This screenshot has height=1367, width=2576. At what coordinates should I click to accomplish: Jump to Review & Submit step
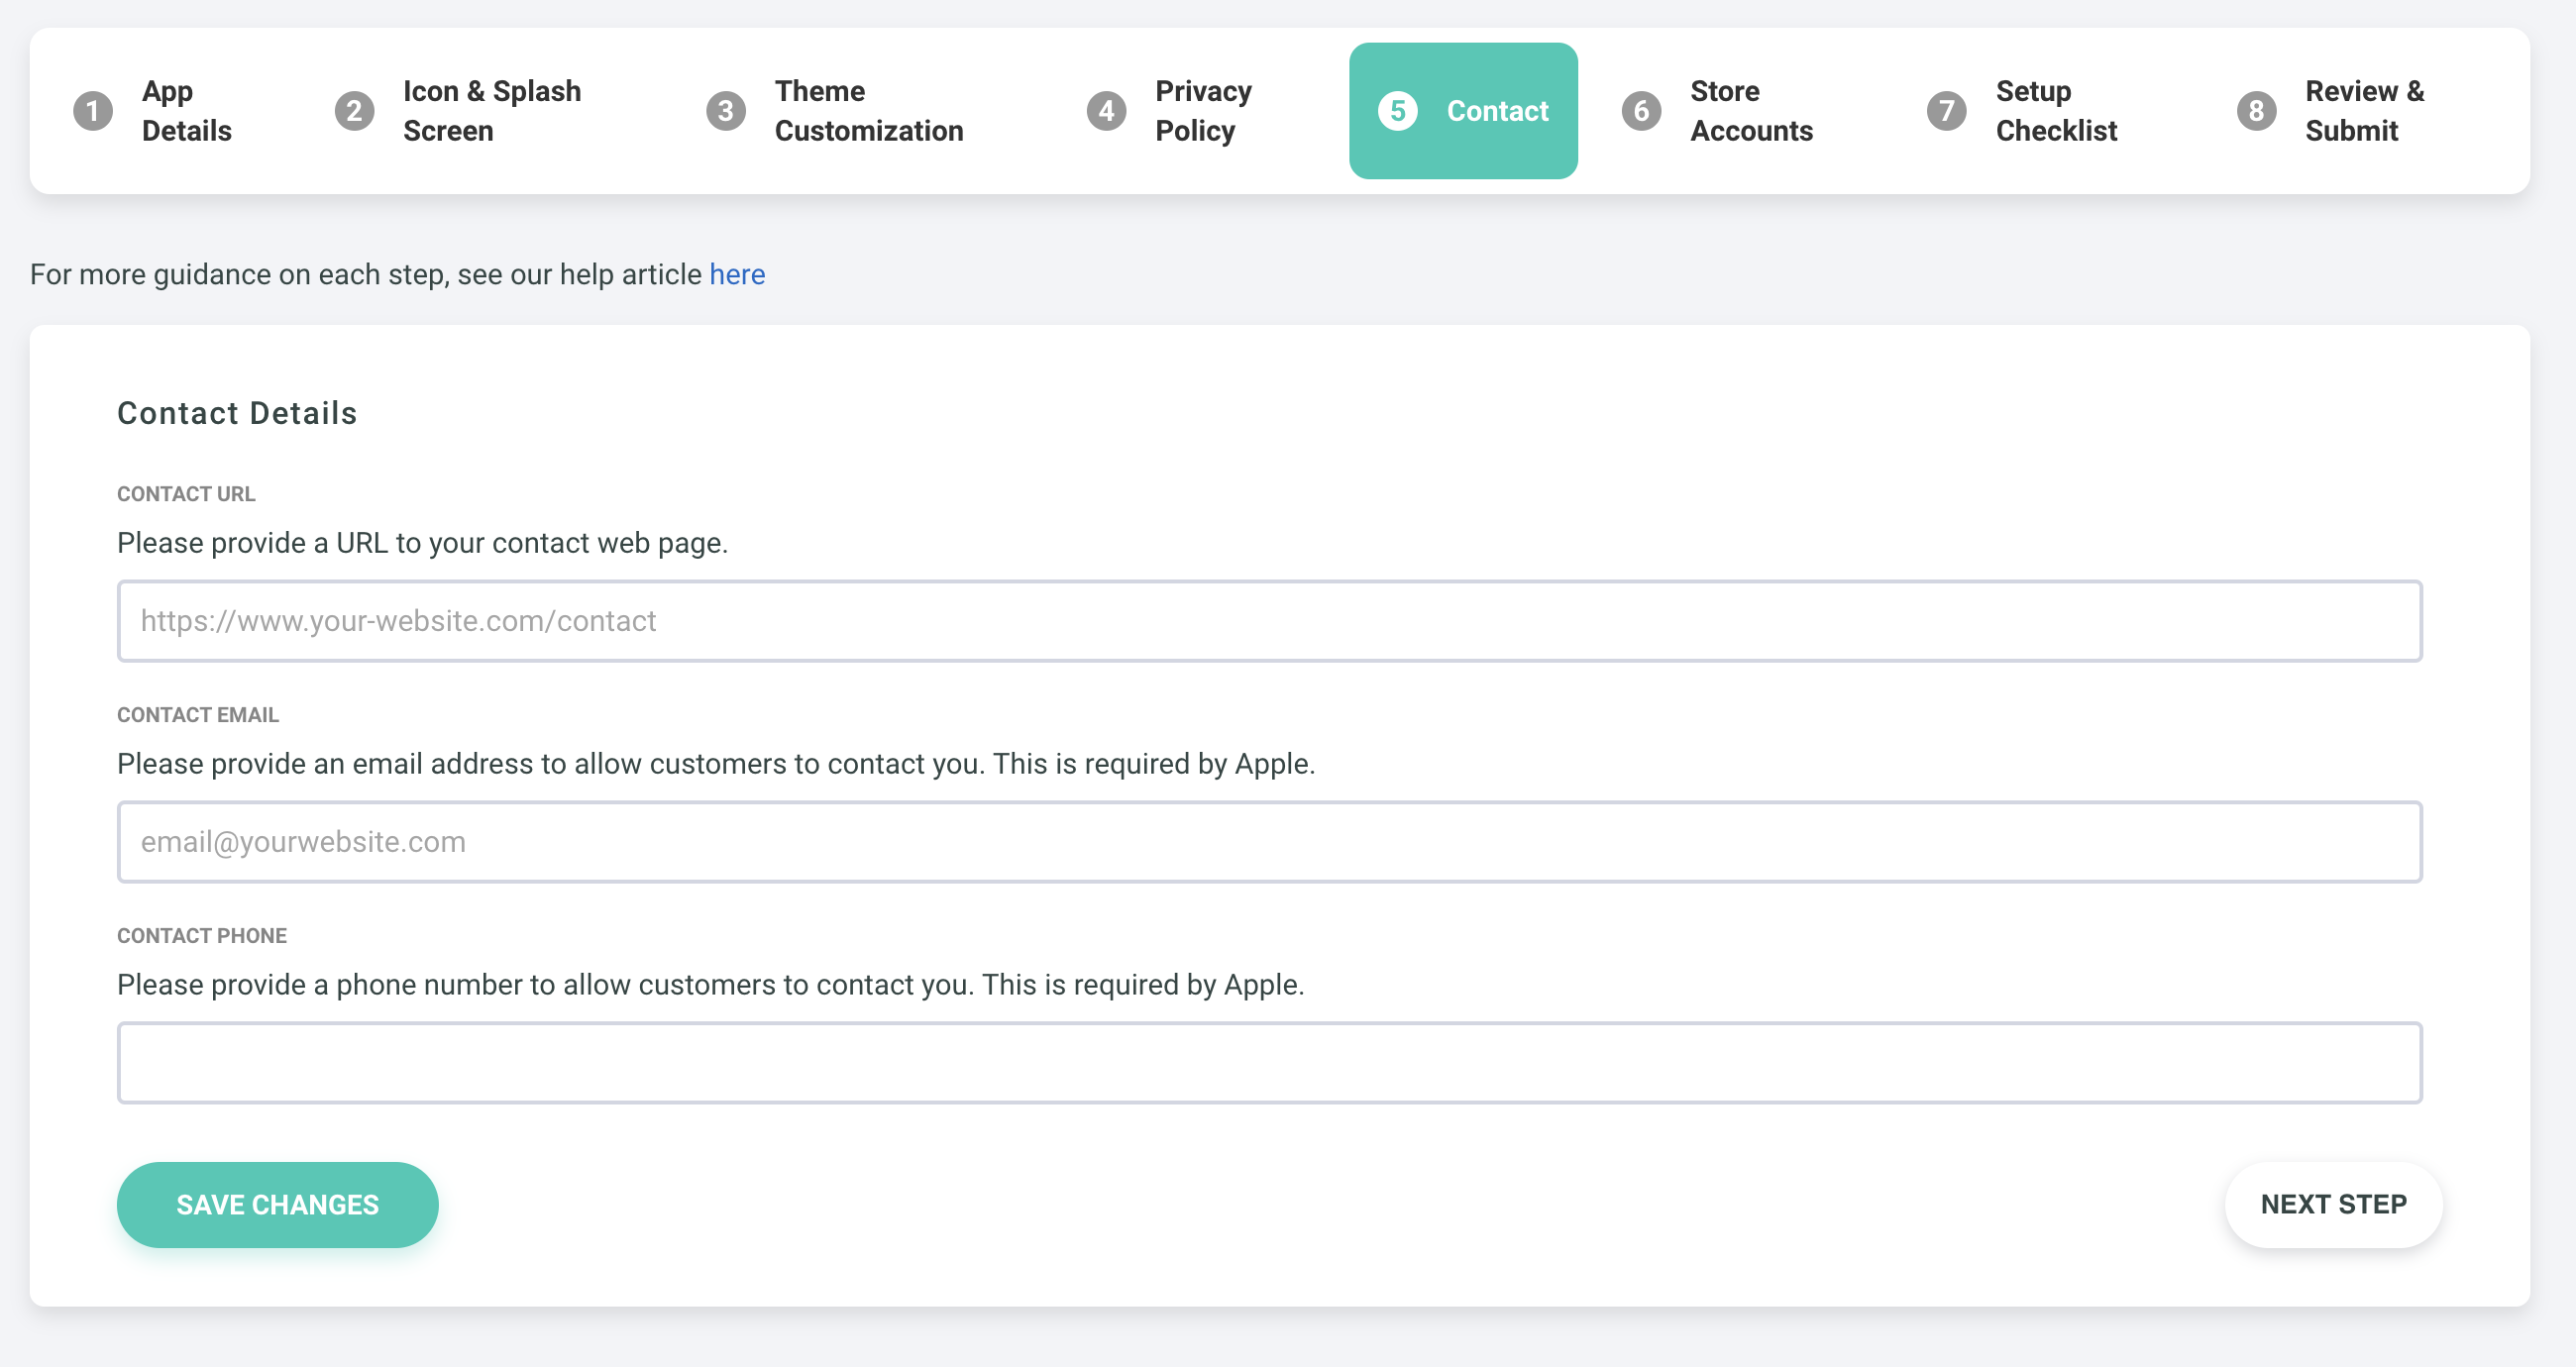click(x=2364, y=111)
